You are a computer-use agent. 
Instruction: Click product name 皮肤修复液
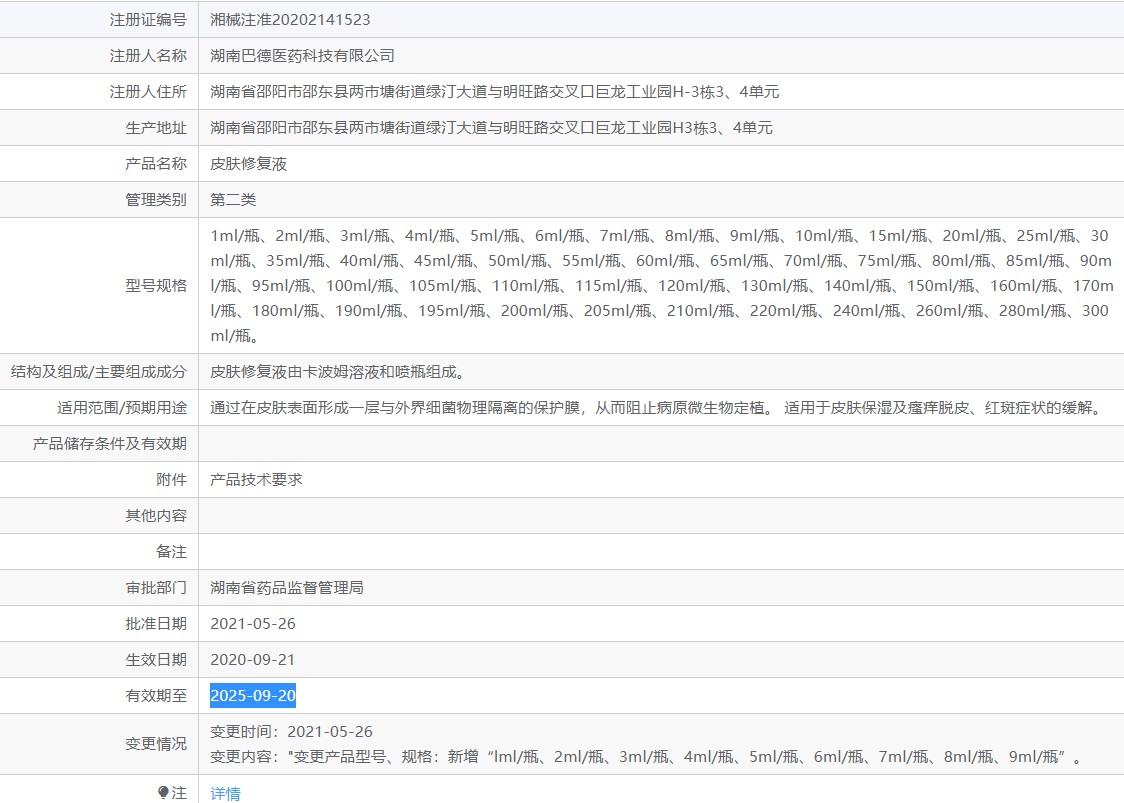(249, 163)
